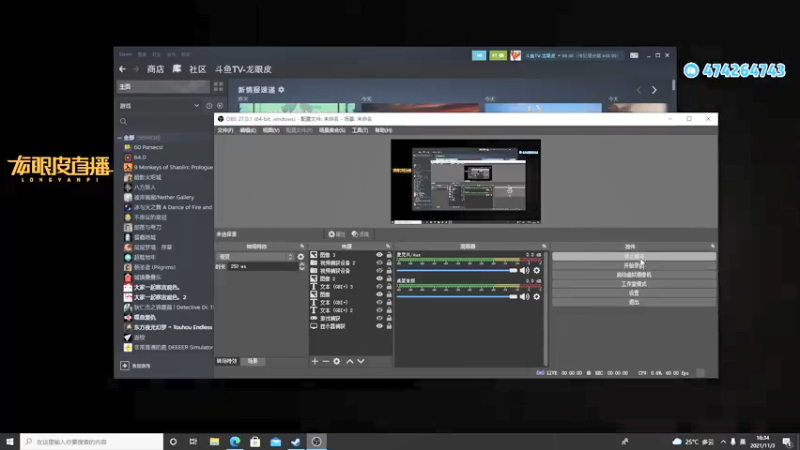Screen dimensions: 800x450
Task: Switch to the 场景 tab in OBS
Action: click(x=253, y=361)
